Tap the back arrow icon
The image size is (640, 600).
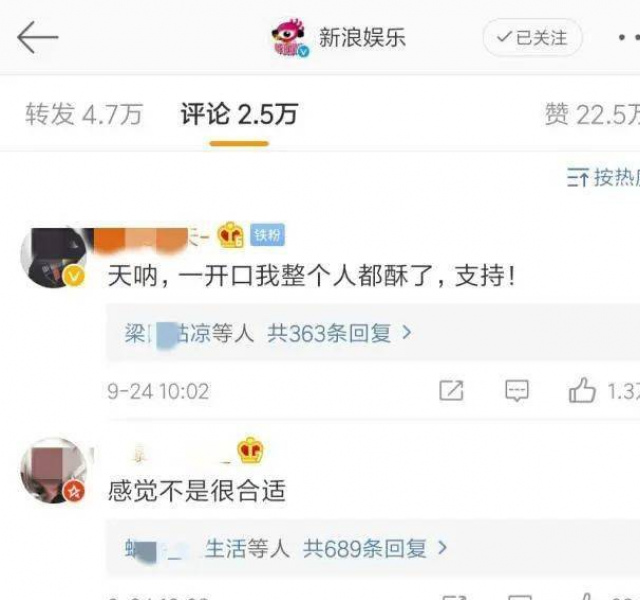pos(38,38)
